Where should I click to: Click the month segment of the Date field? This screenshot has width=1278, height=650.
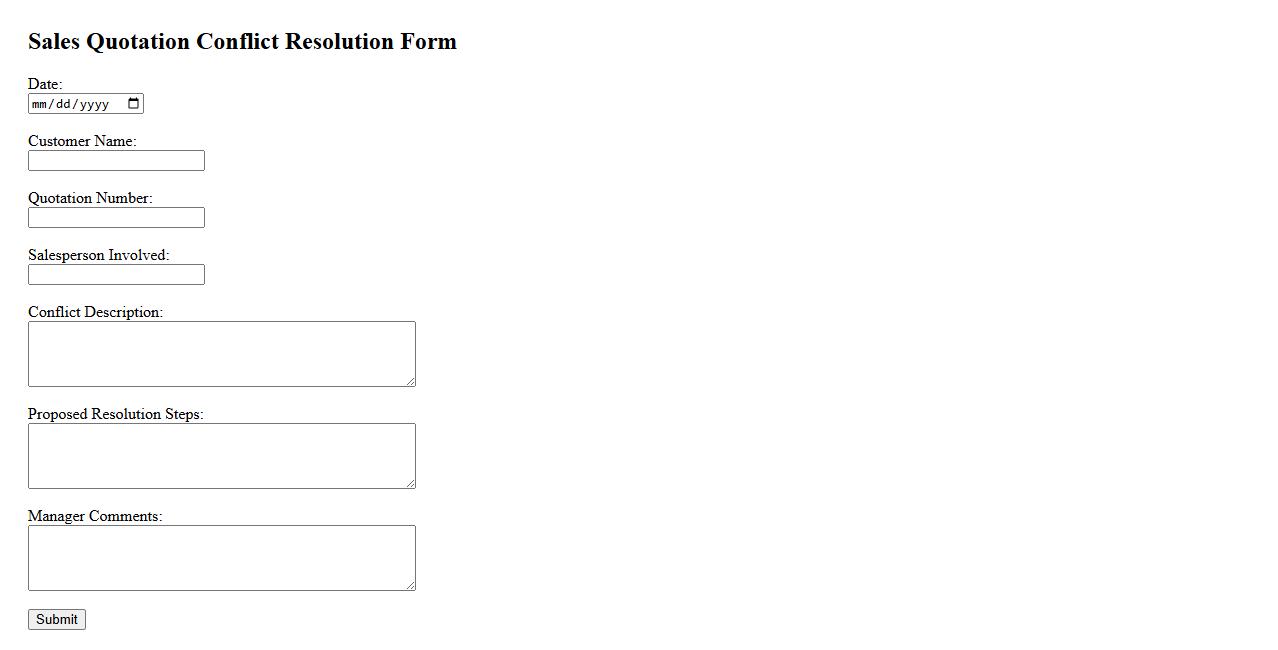pos(40,104)
